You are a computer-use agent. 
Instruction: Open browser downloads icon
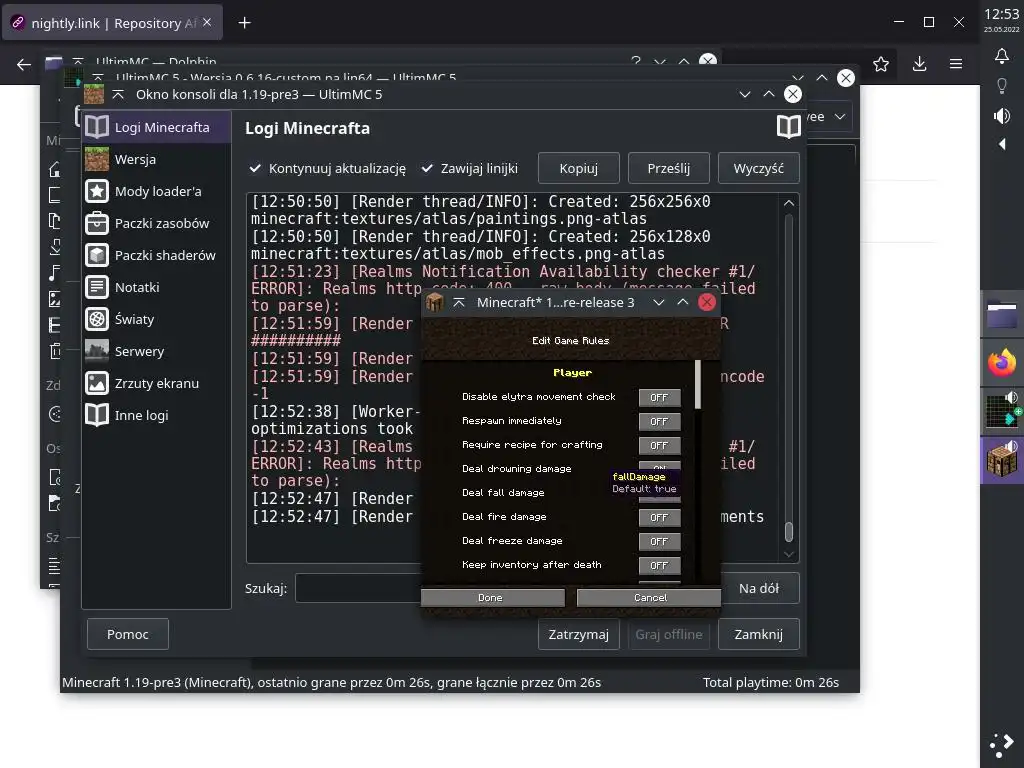920,64
